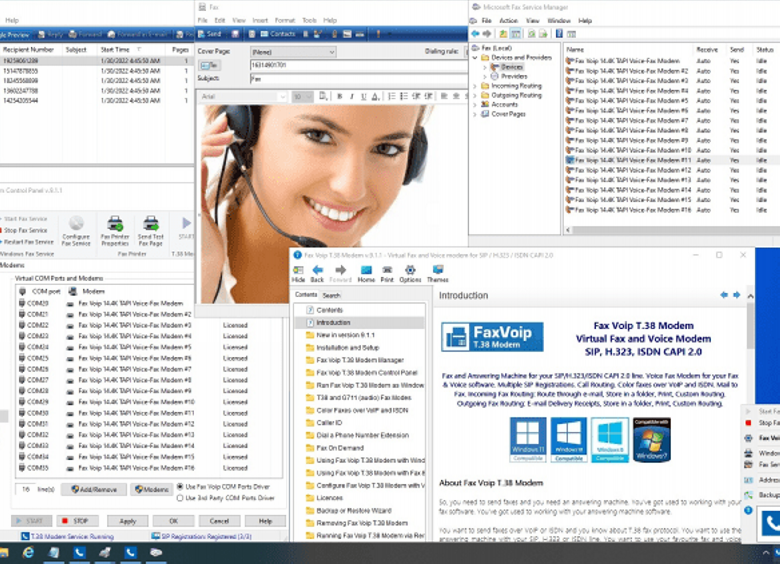Image resolution: width=780 pixels, height=564 pixels.
Task: Click forward arrow in Fax Service Manager toolbar
Action: [487, 34]
